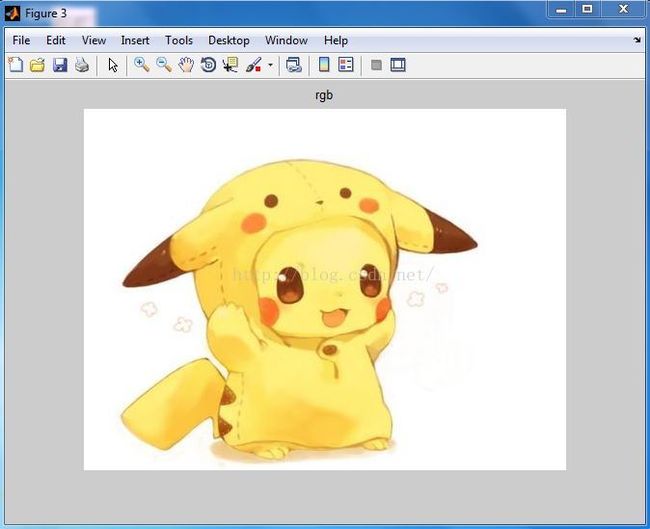Open file using the folder icon
Viewport: 650px width, 529px height.
pos(37,65)
